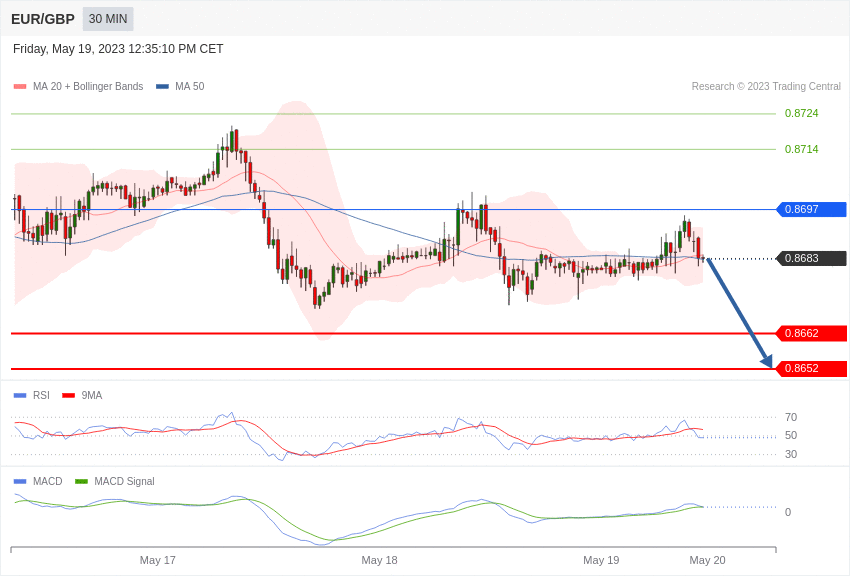This screenshot has height=576, width=850.
Task: Select the red 0.8662 support price tag
Action: click(x=811, y=333)
